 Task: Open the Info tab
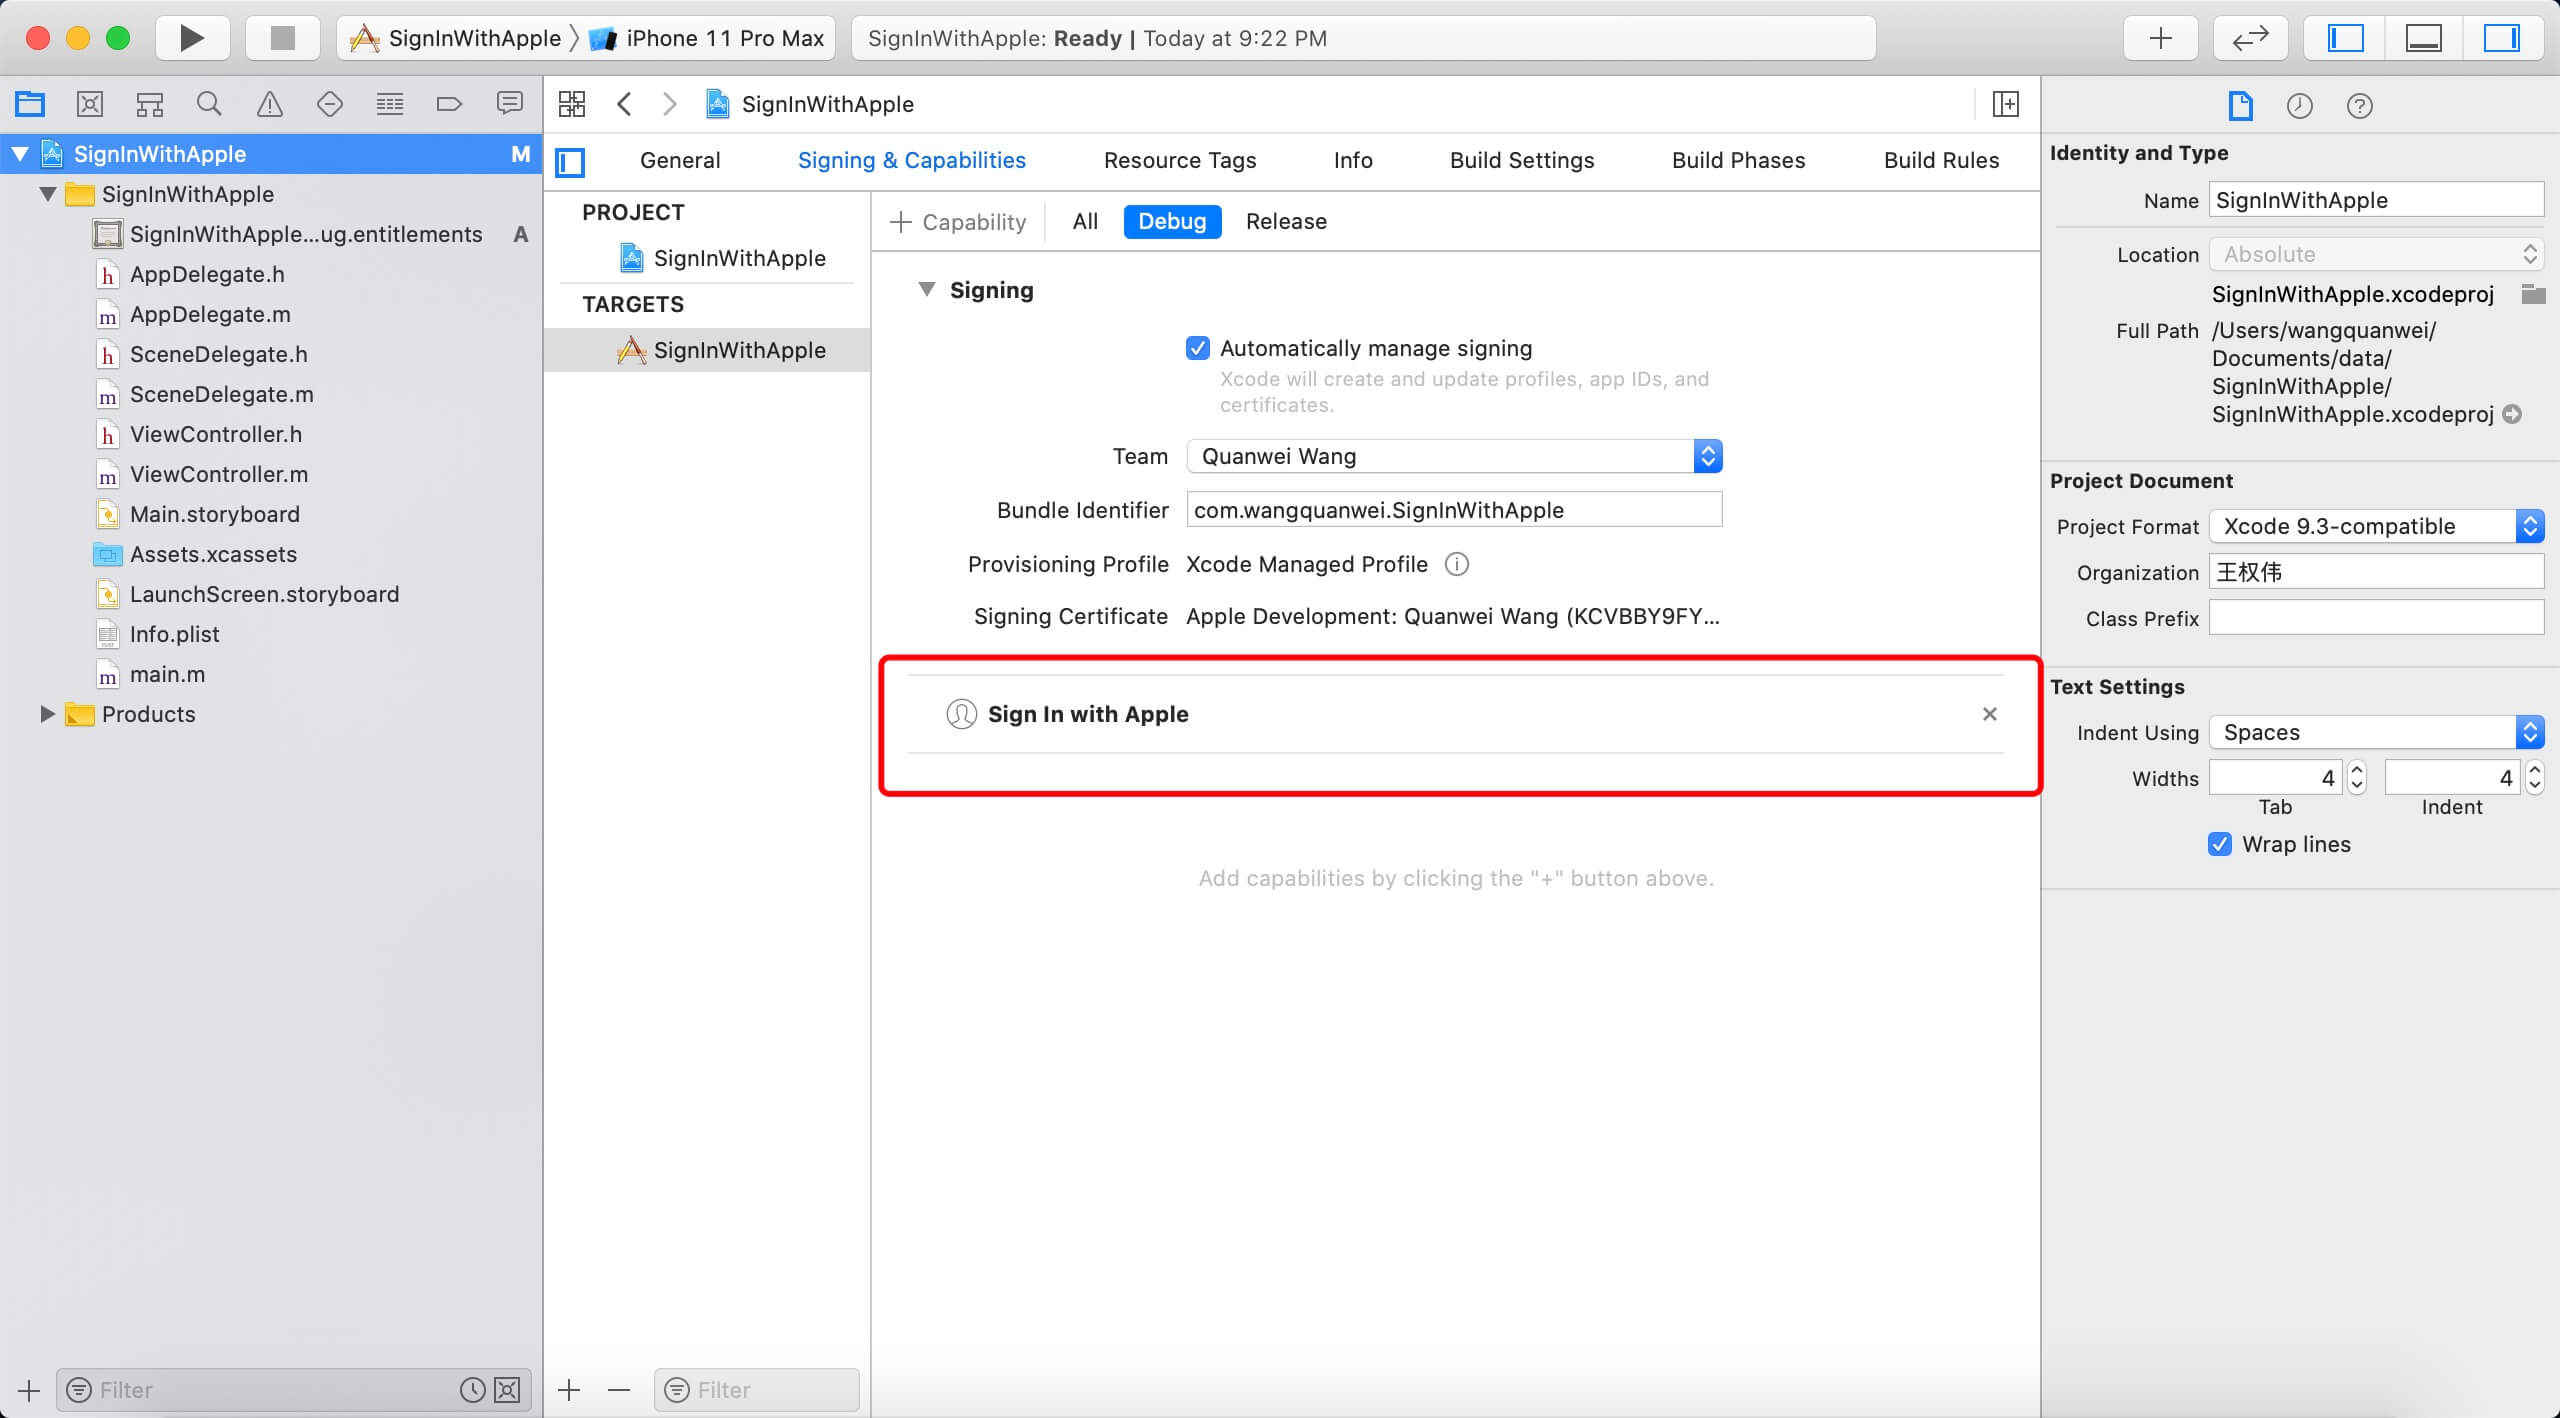pyautogui.click(x=1353, y=160)
